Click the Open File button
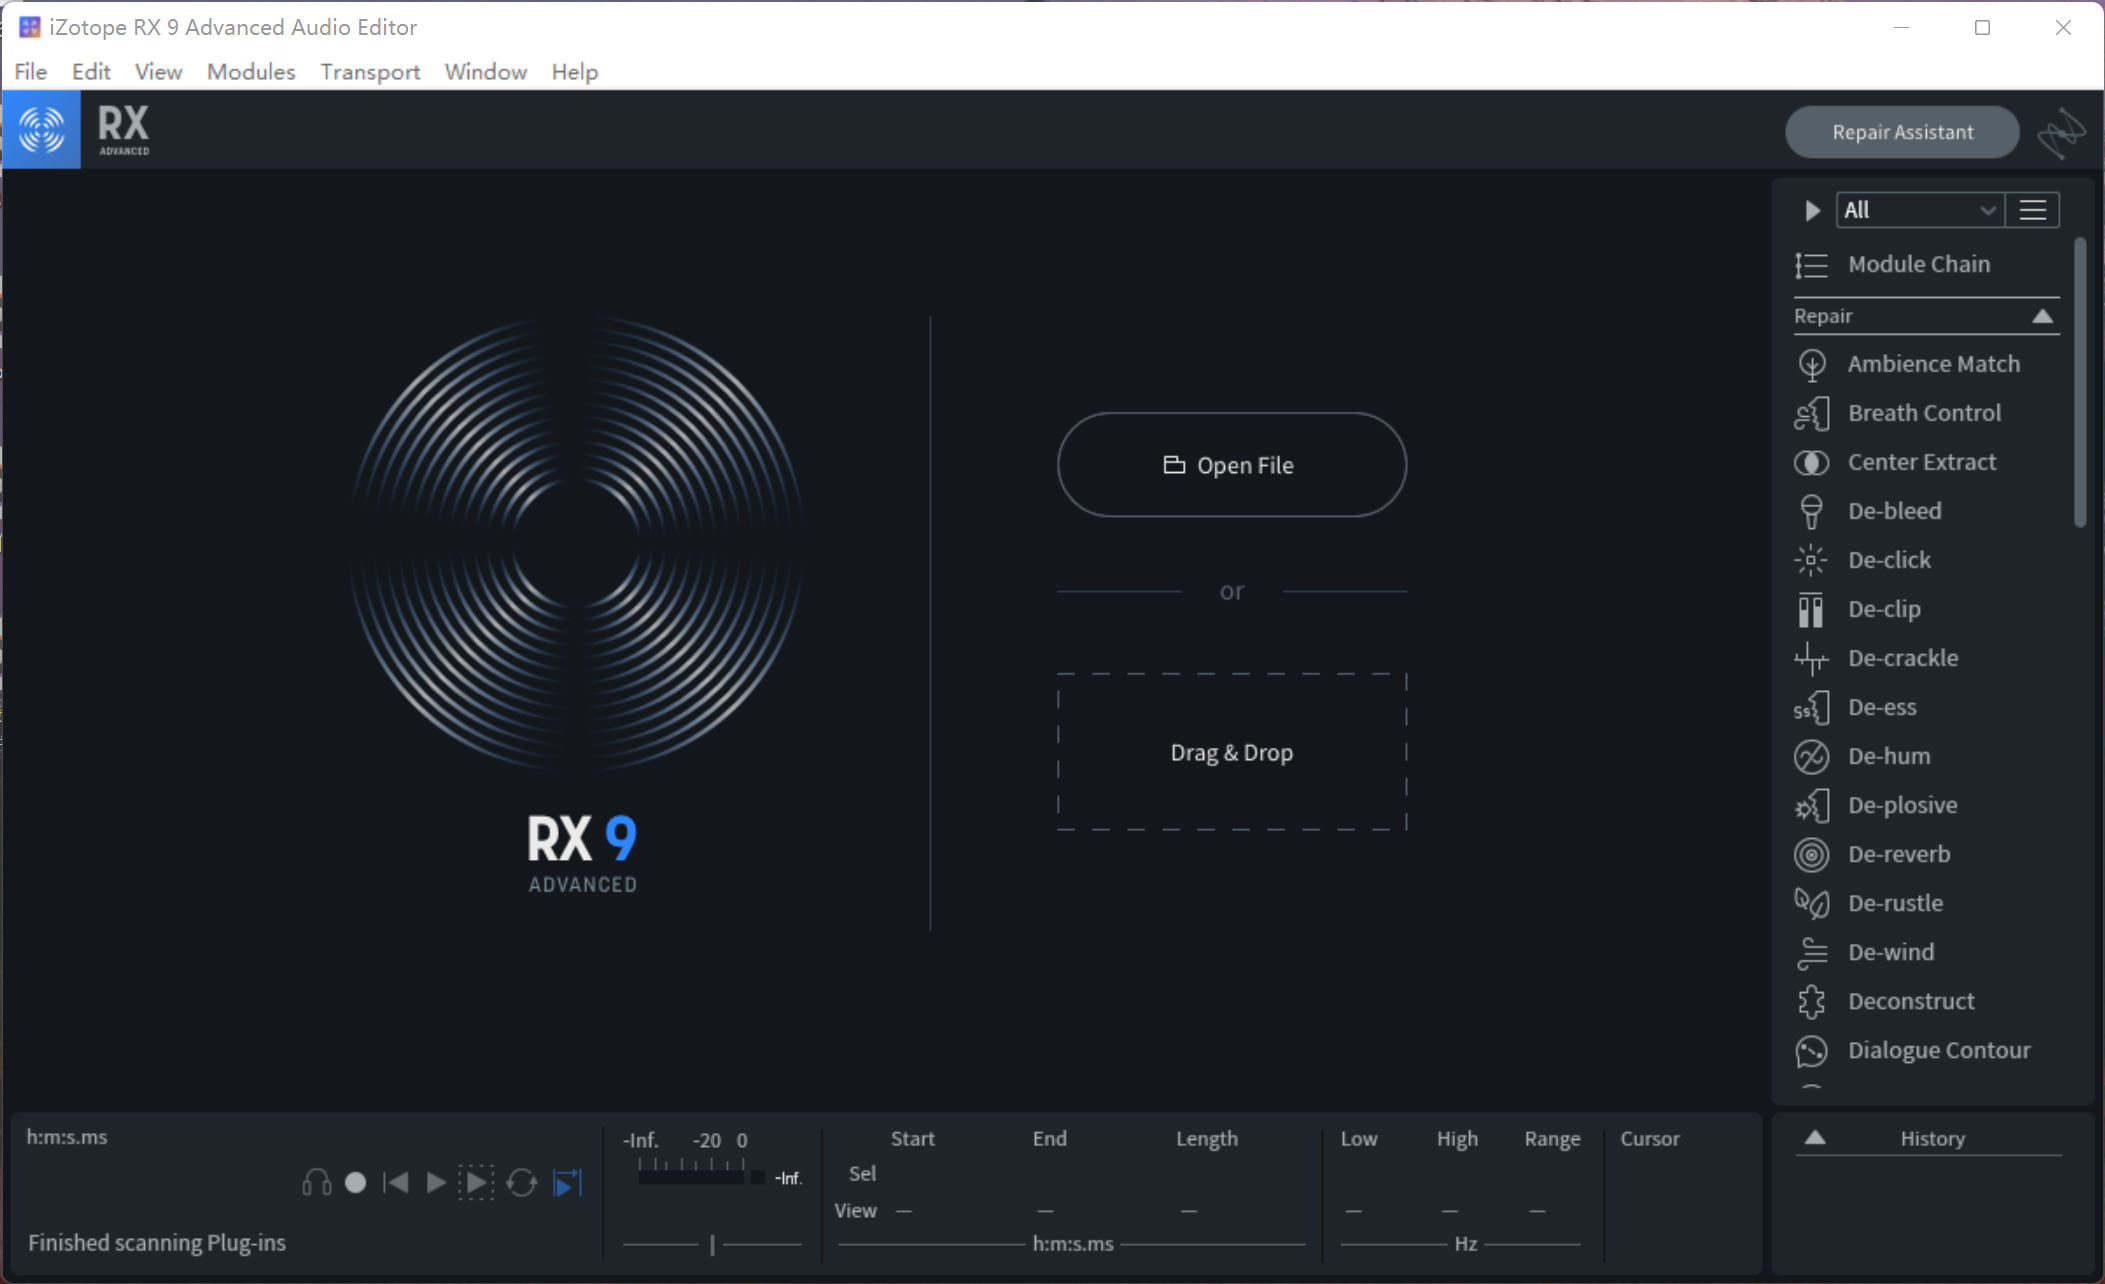 coord(1230,464)
